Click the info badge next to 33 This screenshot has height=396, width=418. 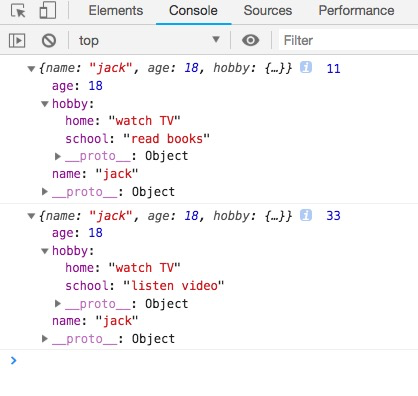pos(306,215)
